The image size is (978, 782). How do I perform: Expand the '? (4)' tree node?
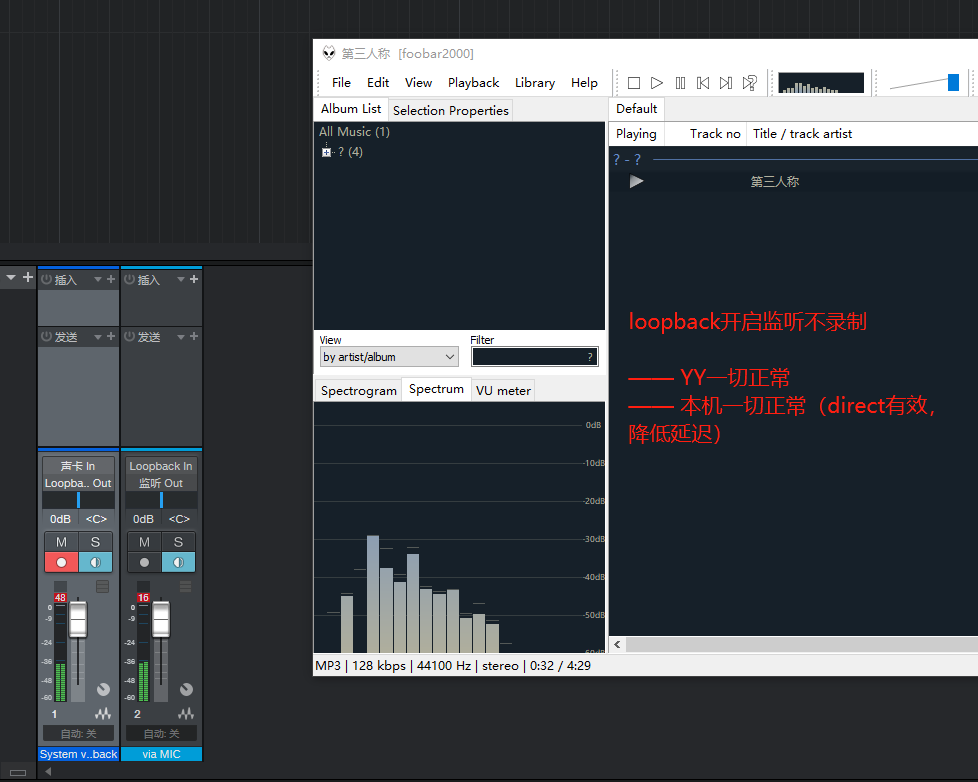pos(326,152)
